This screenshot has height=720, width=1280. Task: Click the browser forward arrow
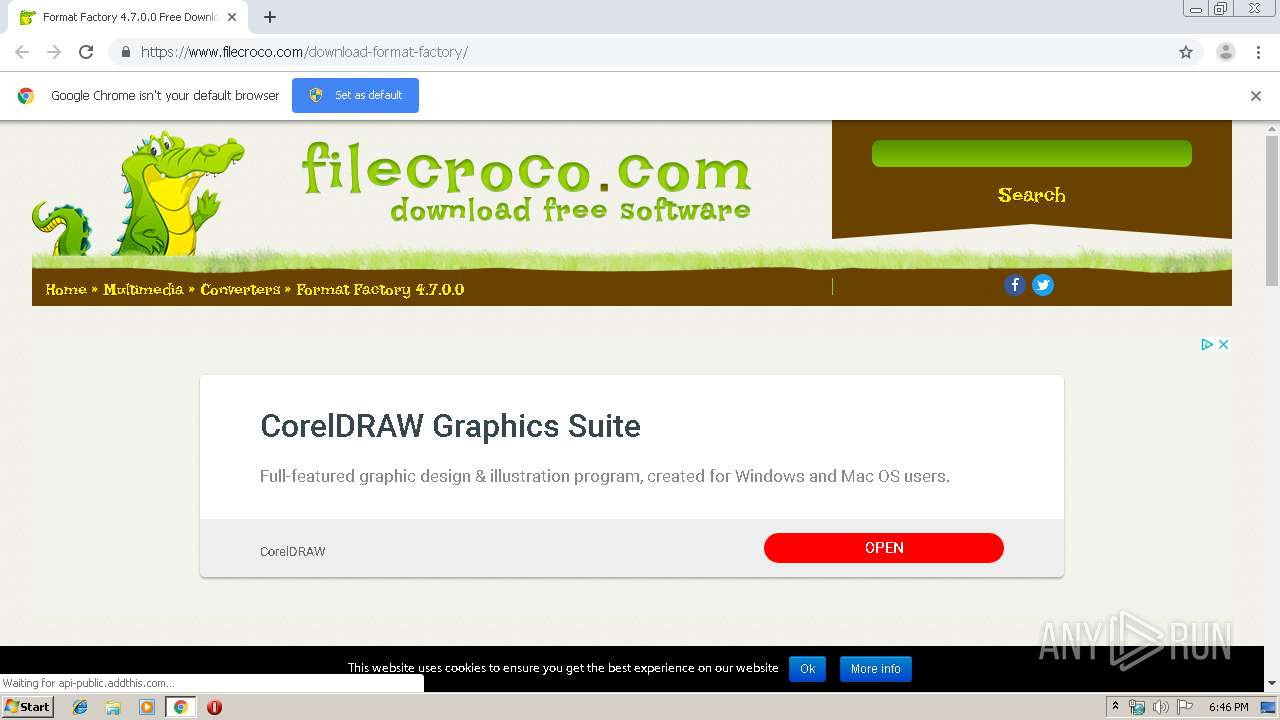(x=54, y=52)
